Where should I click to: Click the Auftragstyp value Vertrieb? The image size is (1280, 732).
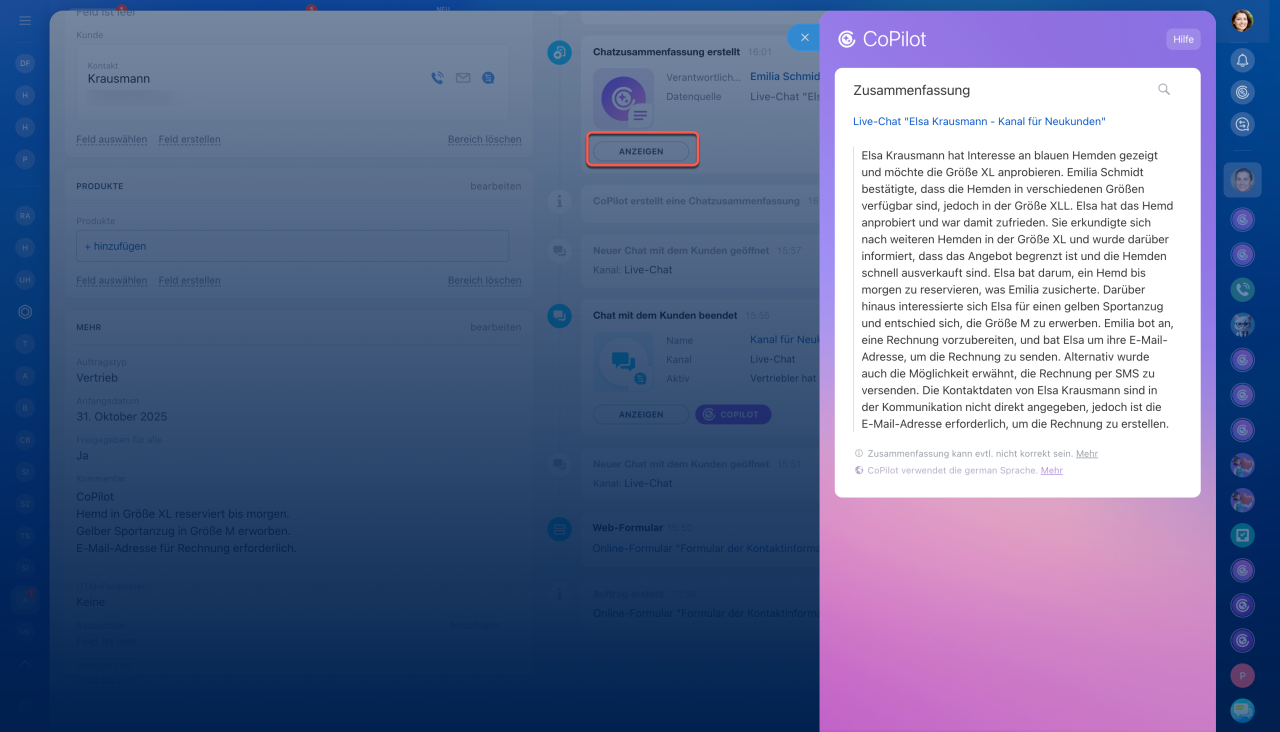click(x=97, y=378)
